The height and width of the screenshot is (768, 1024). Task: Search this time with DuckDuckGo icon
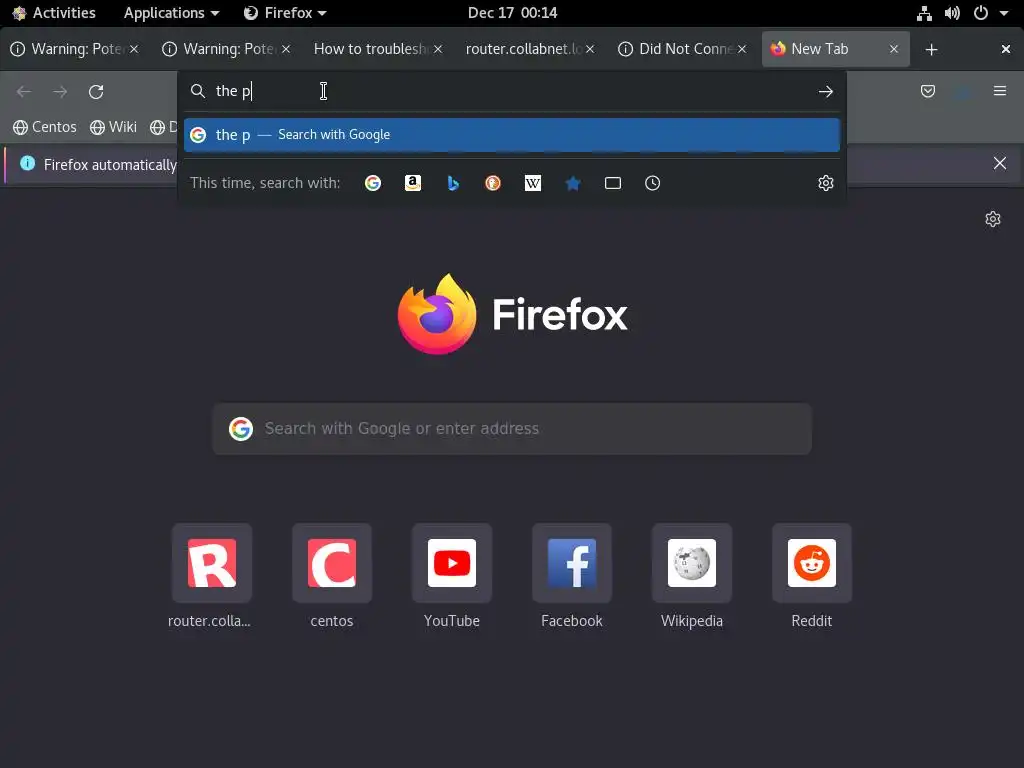[493, 183]
